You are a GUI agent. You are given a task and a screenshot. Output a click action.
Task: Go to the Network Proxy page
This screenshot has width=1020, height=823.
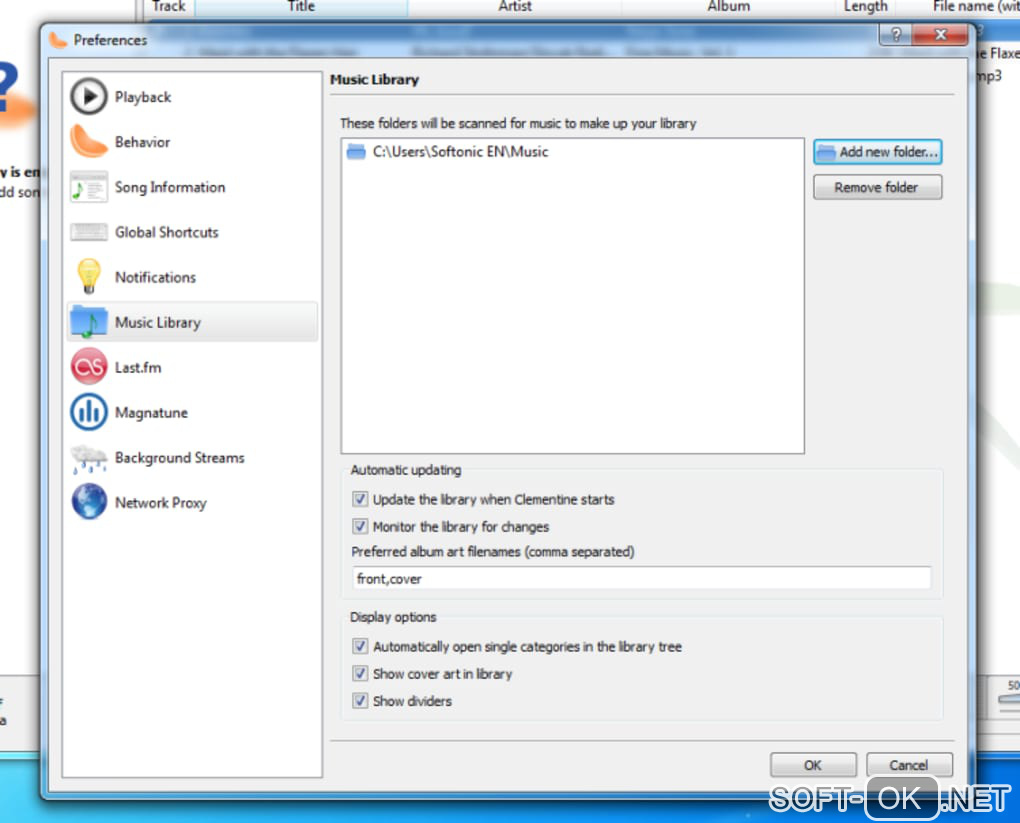click(192, 502)
